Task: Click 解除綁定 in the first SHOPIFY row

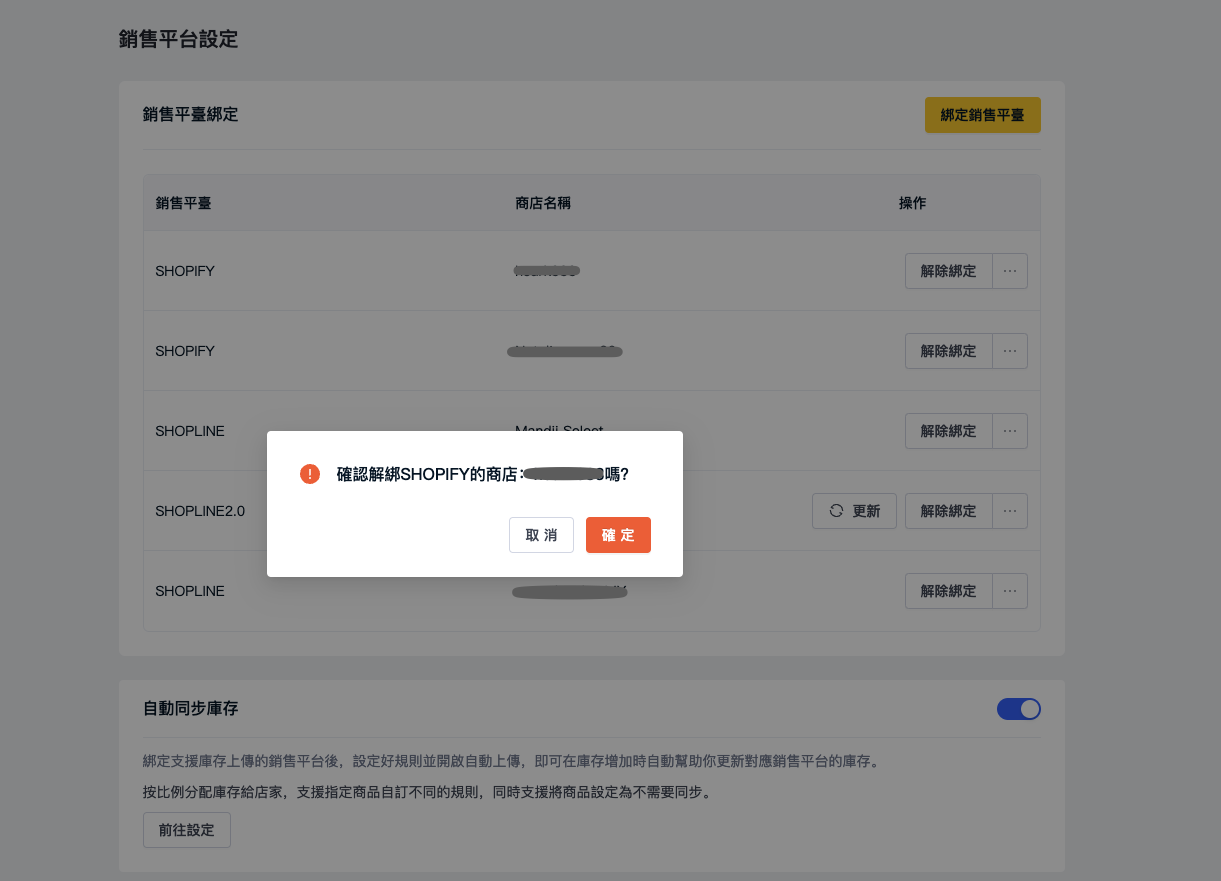Action: pyautogui.click(x=948, y=271)
